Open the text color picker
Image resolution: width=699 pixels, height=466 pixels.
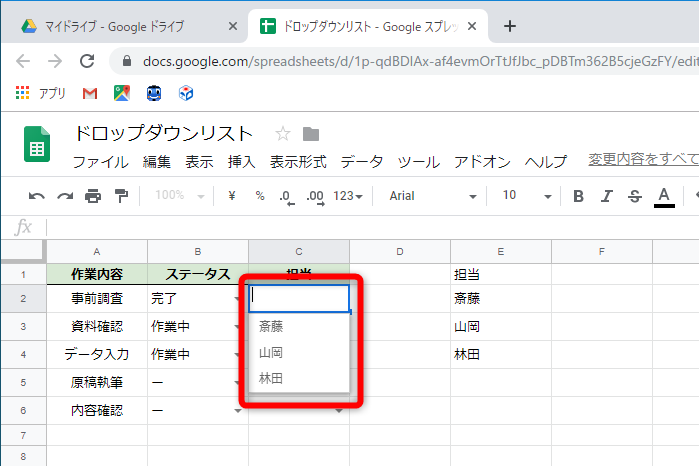[664, 197]
